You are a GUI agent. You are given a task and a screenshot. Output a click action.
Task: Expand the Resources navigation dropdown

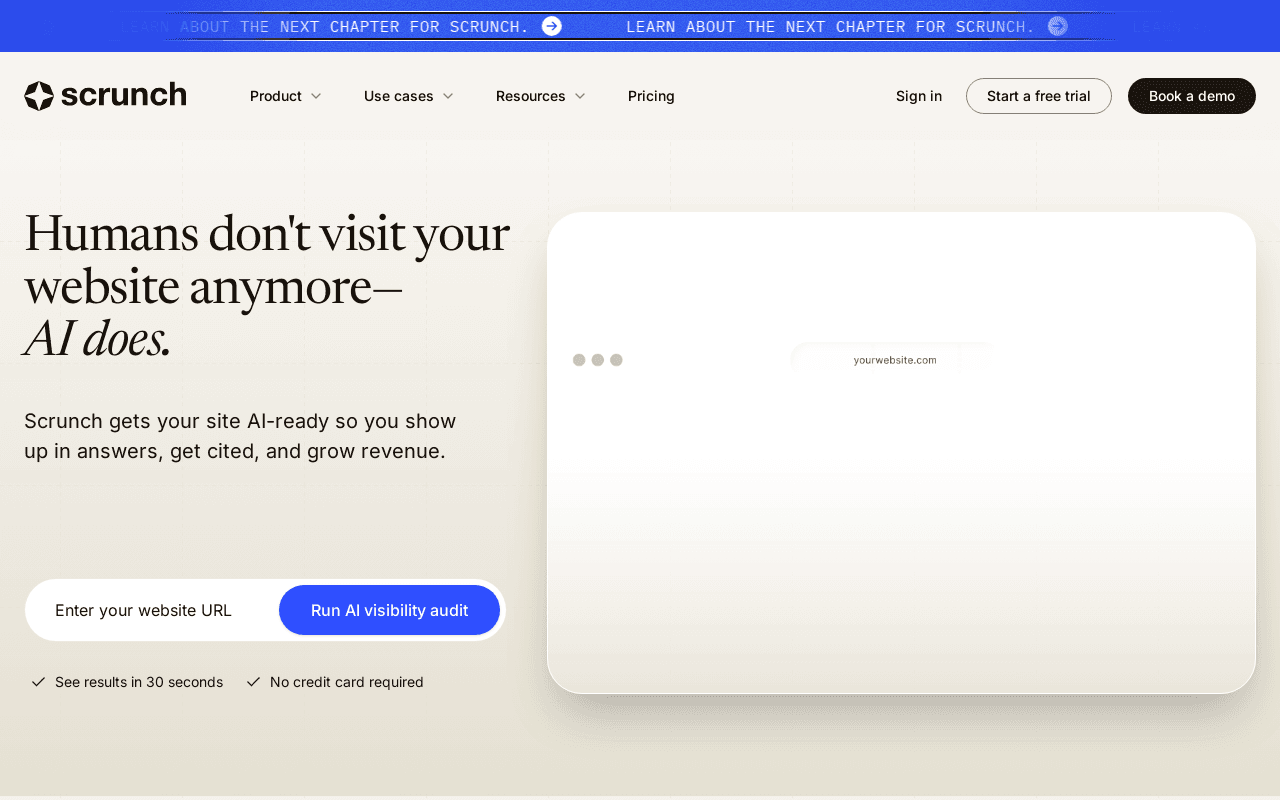pos(541,96)
